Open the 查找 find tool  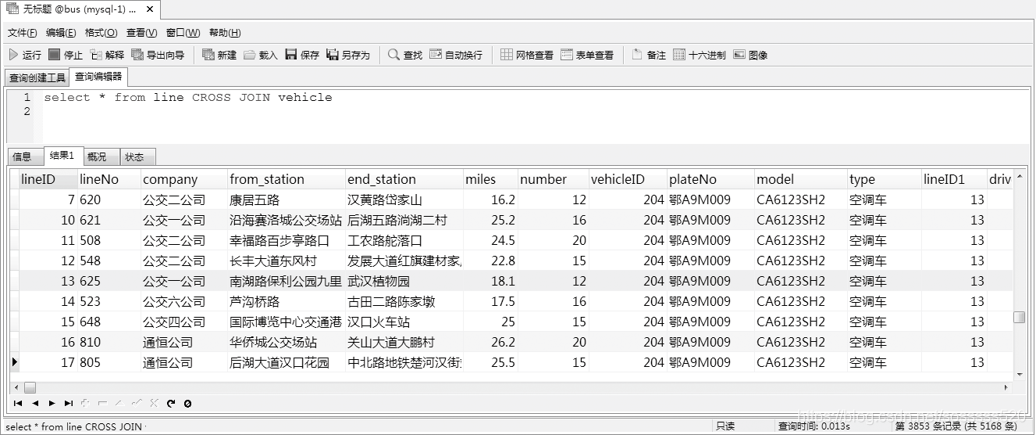point(404,55)
